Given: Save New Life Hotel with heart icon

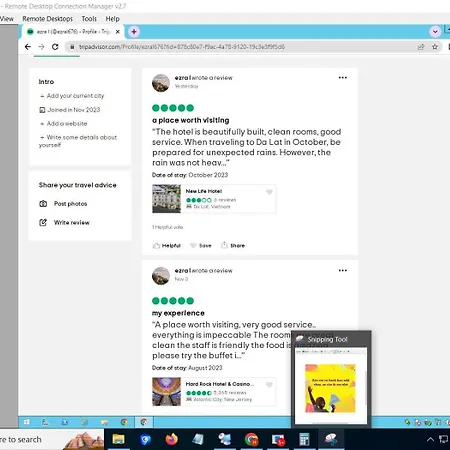Looking at the screenshot, I should click(269, 192).
